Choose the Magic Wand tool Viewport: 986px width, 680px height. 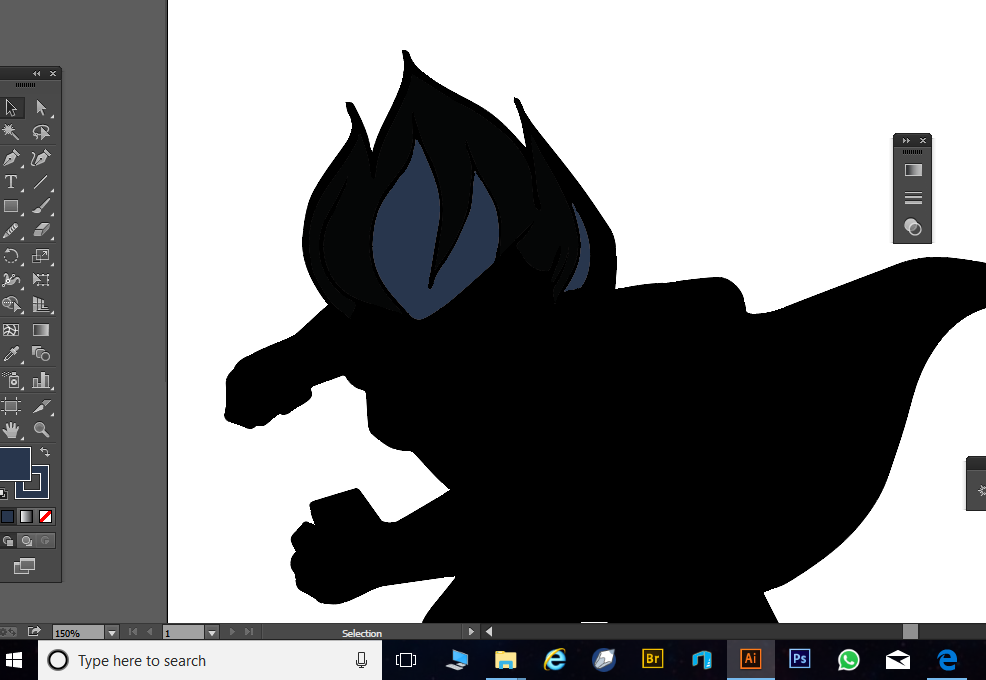click(x=11, y=131)
